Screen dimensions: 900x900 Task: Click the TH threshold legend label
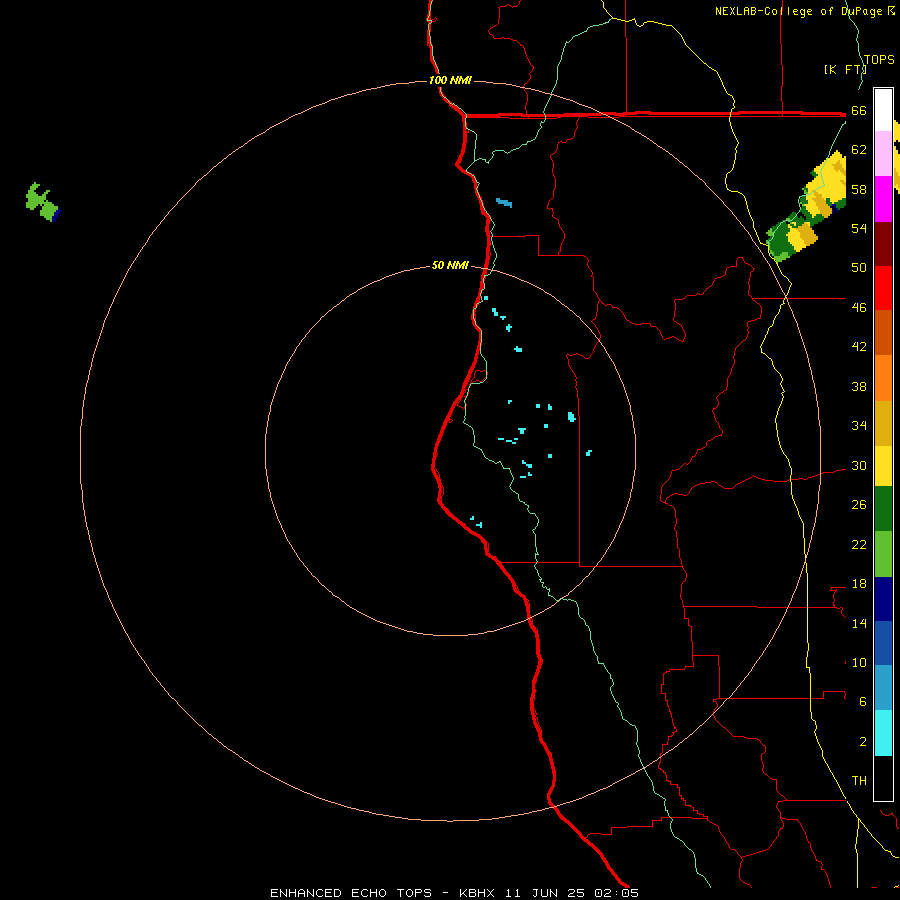click(x=859, y=780)
